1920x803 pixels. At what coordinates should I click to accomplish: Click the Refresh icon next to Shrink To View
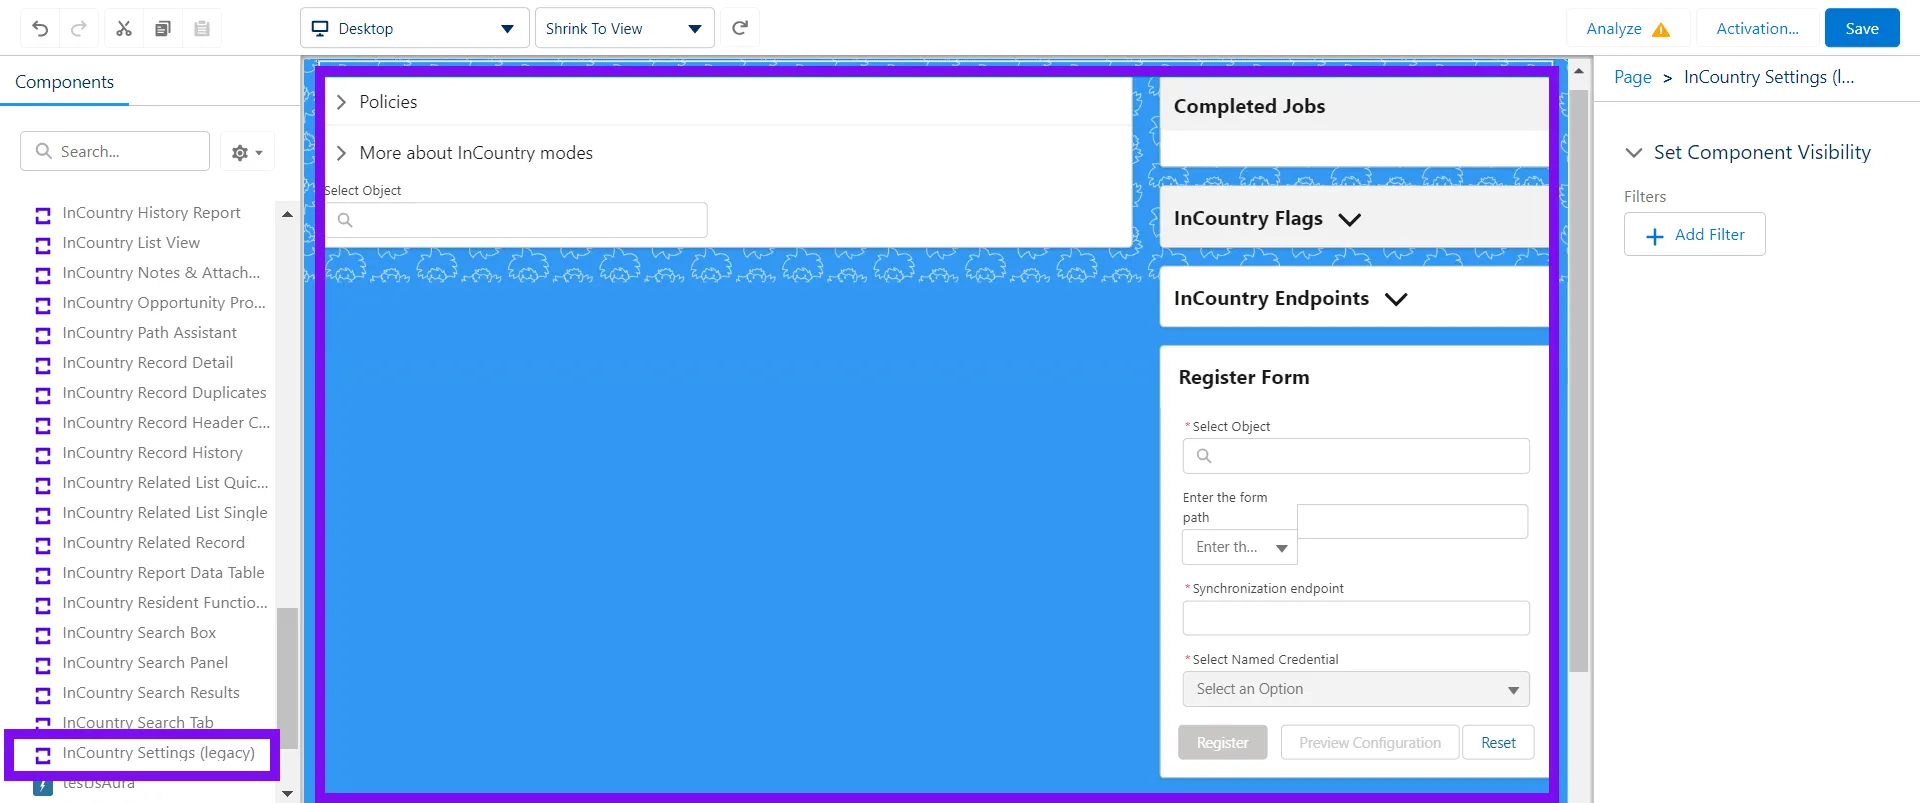740,28
